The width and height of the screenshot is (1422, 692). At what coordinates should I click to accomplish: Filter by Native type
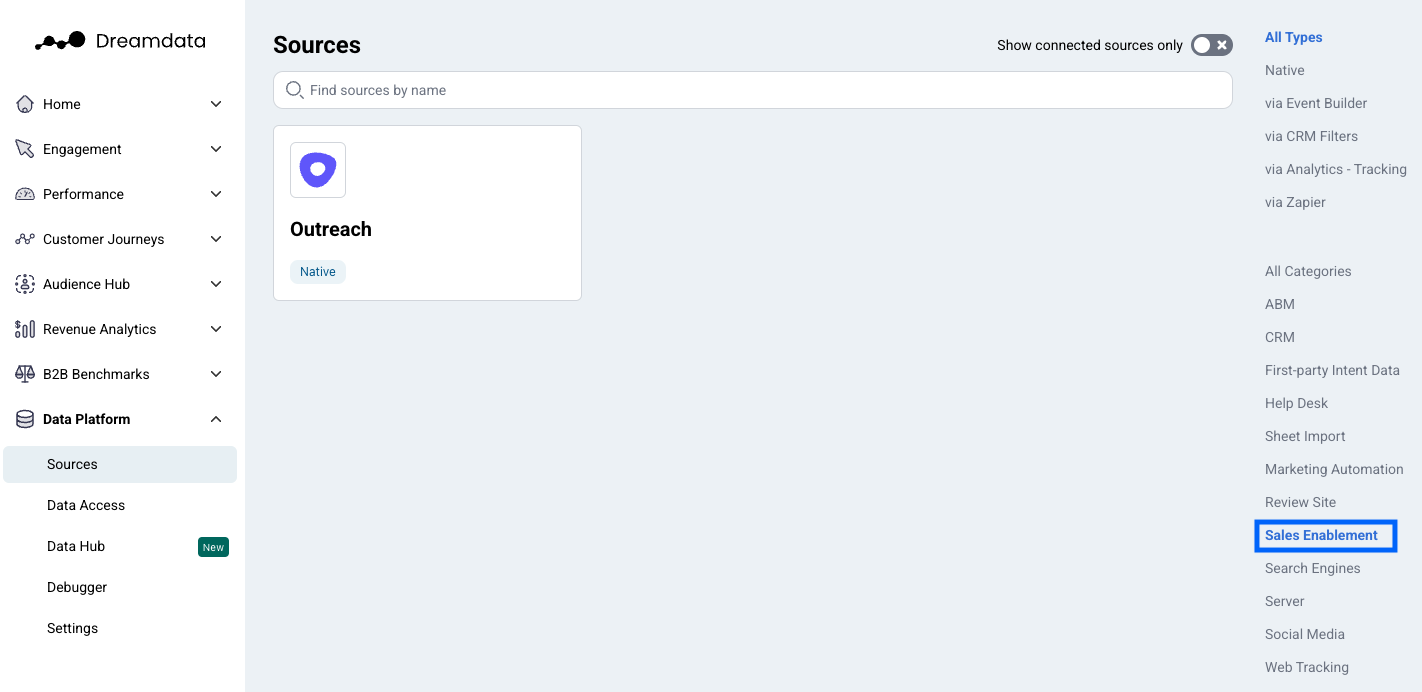[1284, 70]
